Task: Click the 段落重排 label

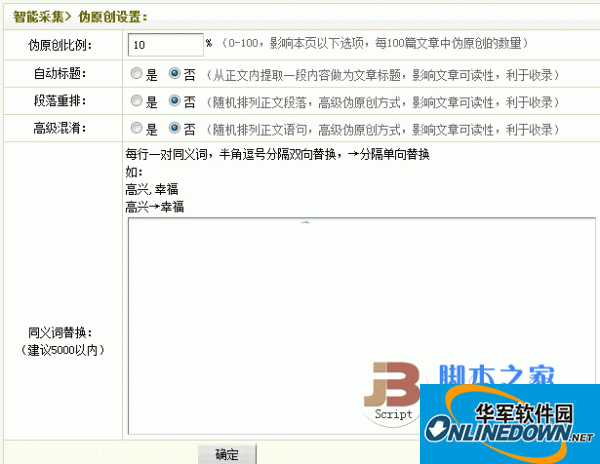Action: [60, 101]
